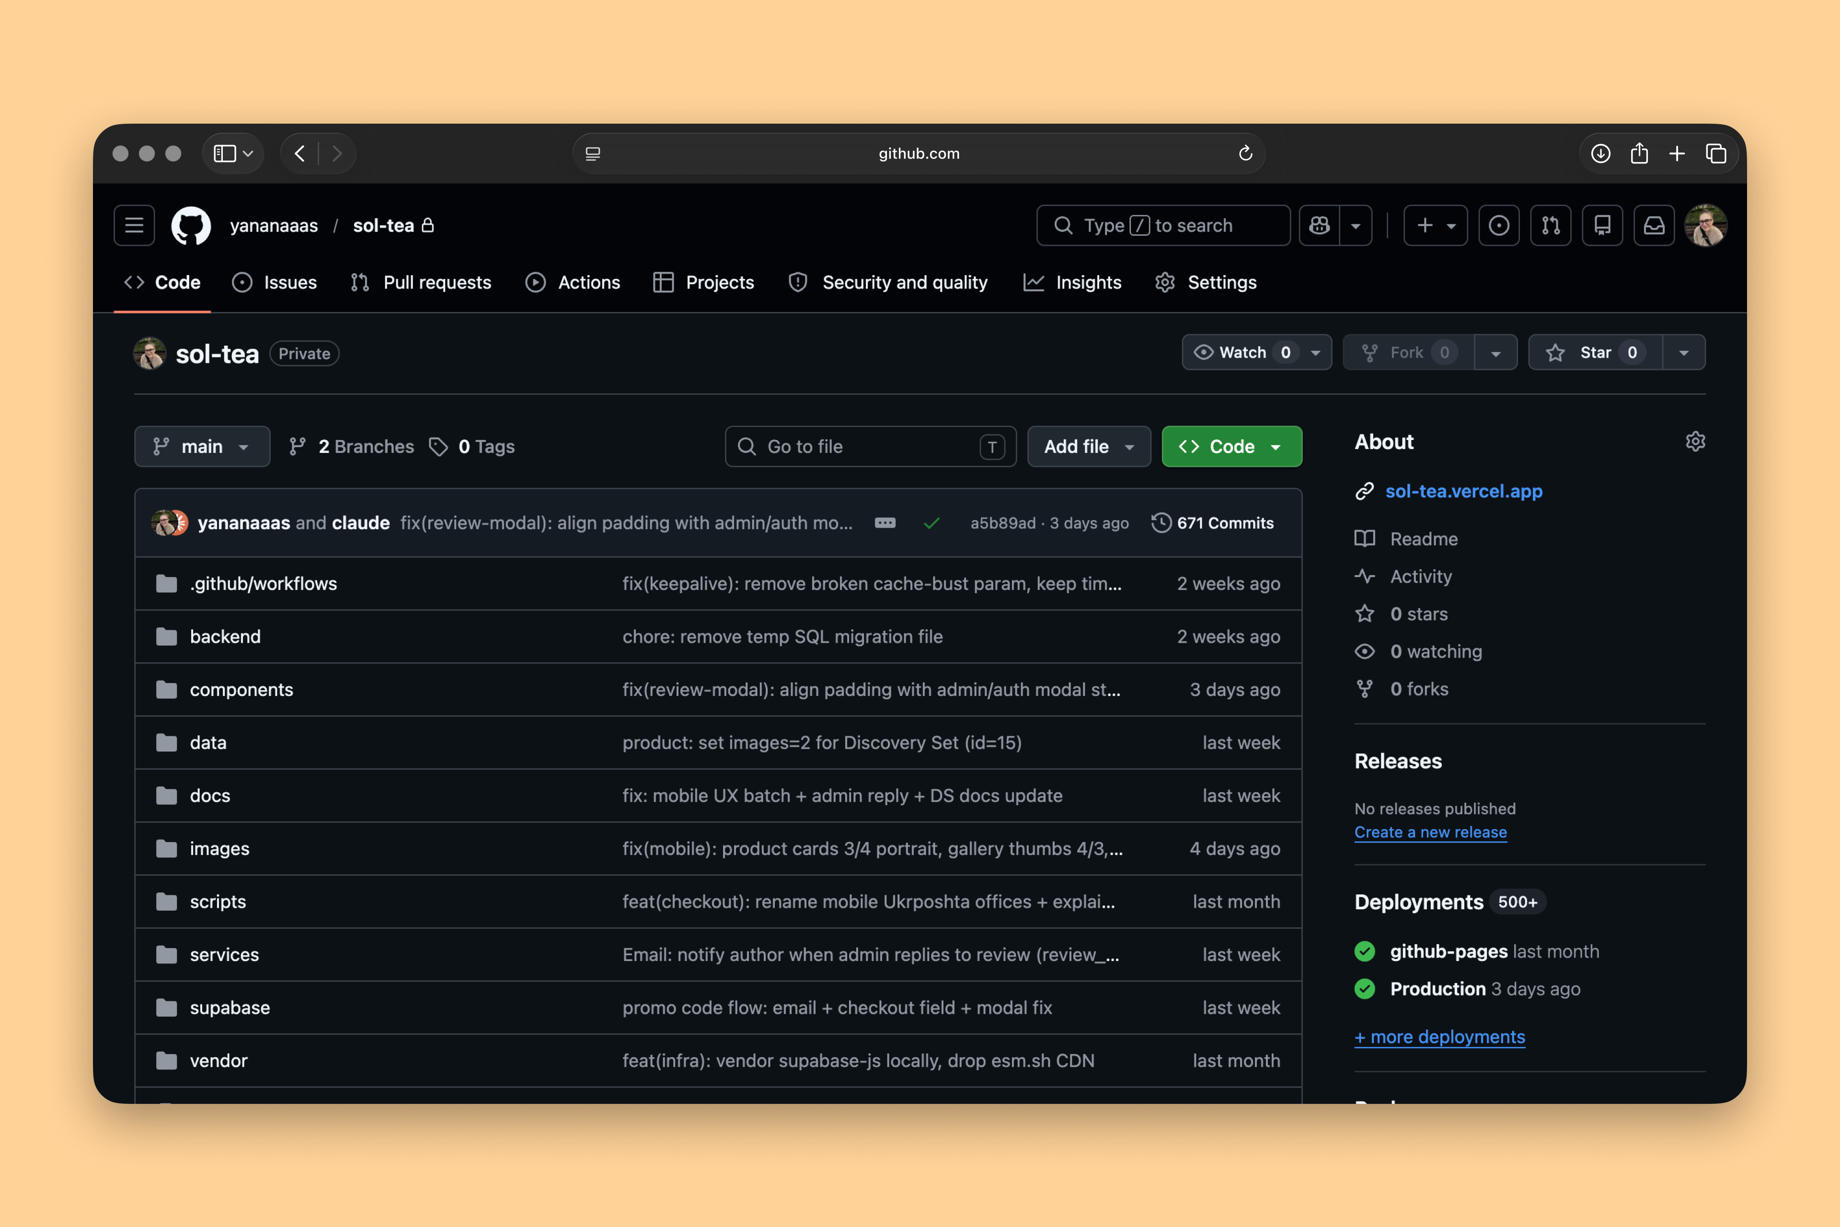The height and width of the screenshot is (1227, 1840).
Task: View the 2 Branches list
Action: (351, 446)
